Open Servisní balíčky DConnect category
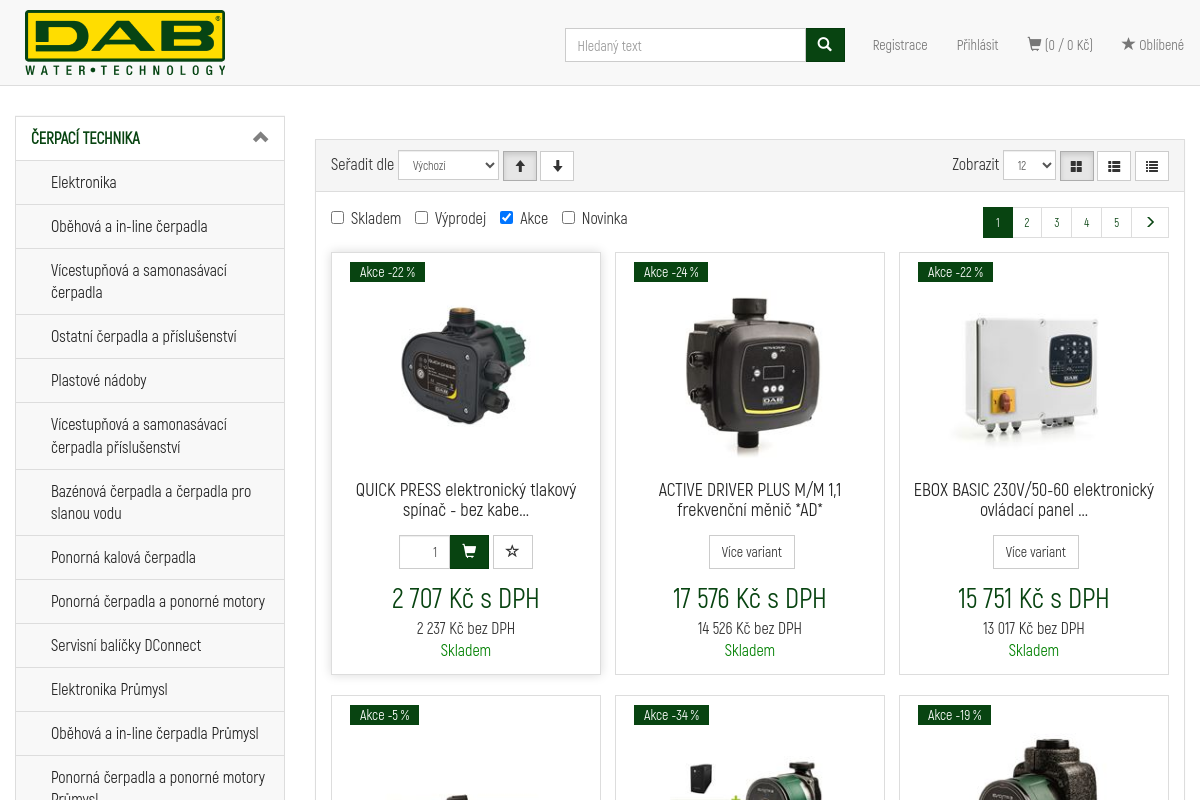 150,645
